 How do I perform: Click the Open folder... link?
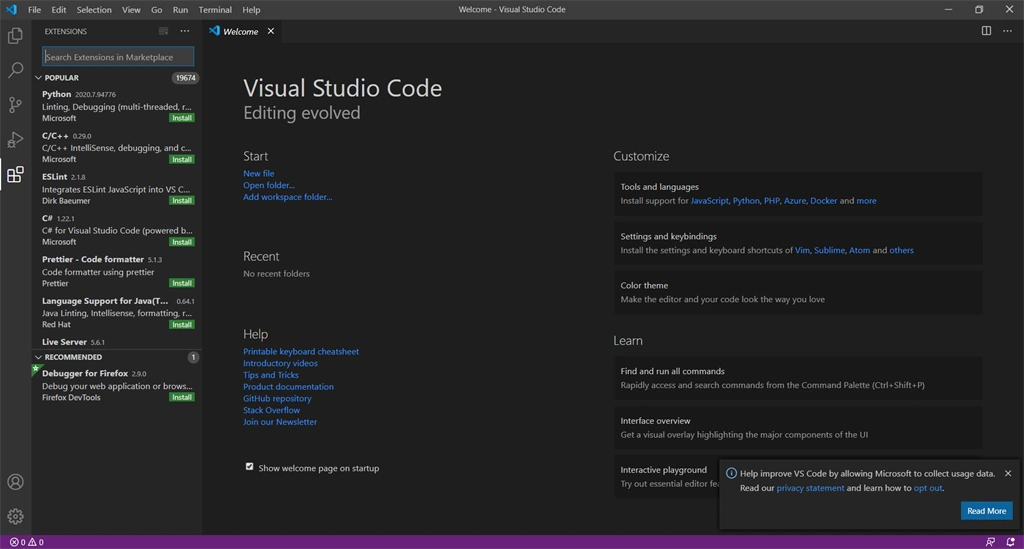(268, 185)
